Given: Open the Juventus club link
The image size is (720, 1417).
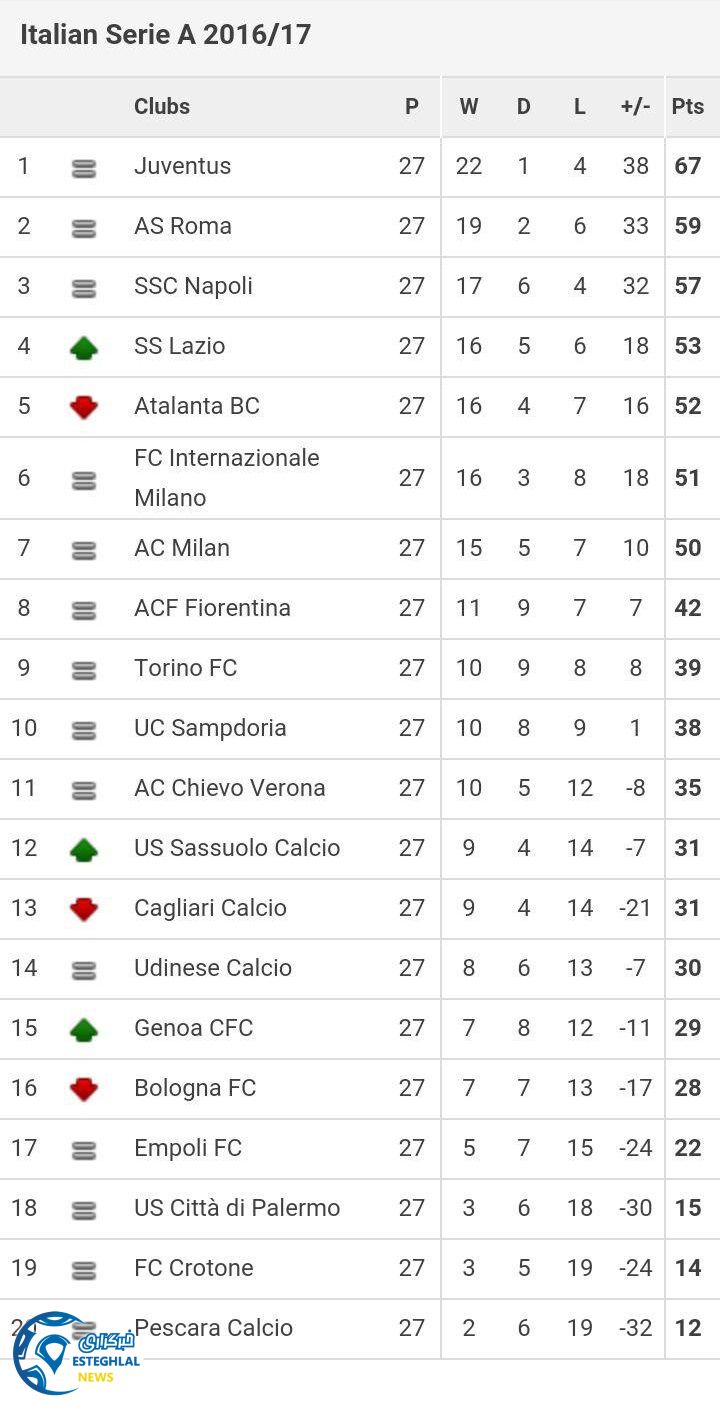Looking at the screenshot, I should [x=183, y=166].
